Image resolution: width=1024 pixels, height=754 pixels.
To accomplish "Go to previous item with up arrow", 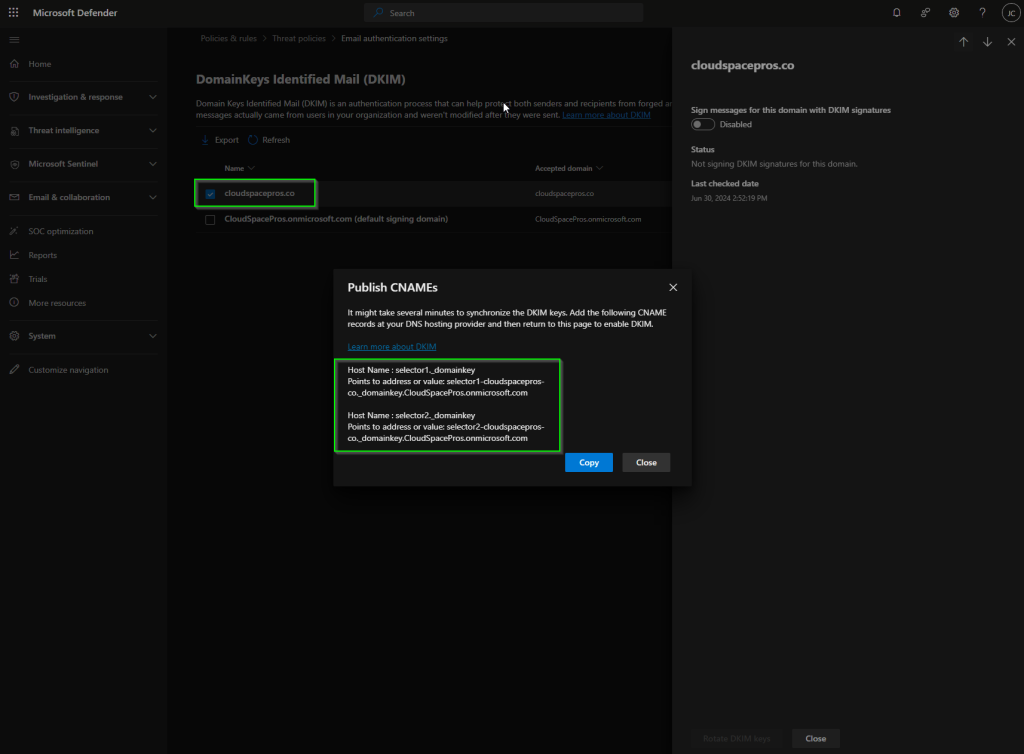I will coord(963,42).
